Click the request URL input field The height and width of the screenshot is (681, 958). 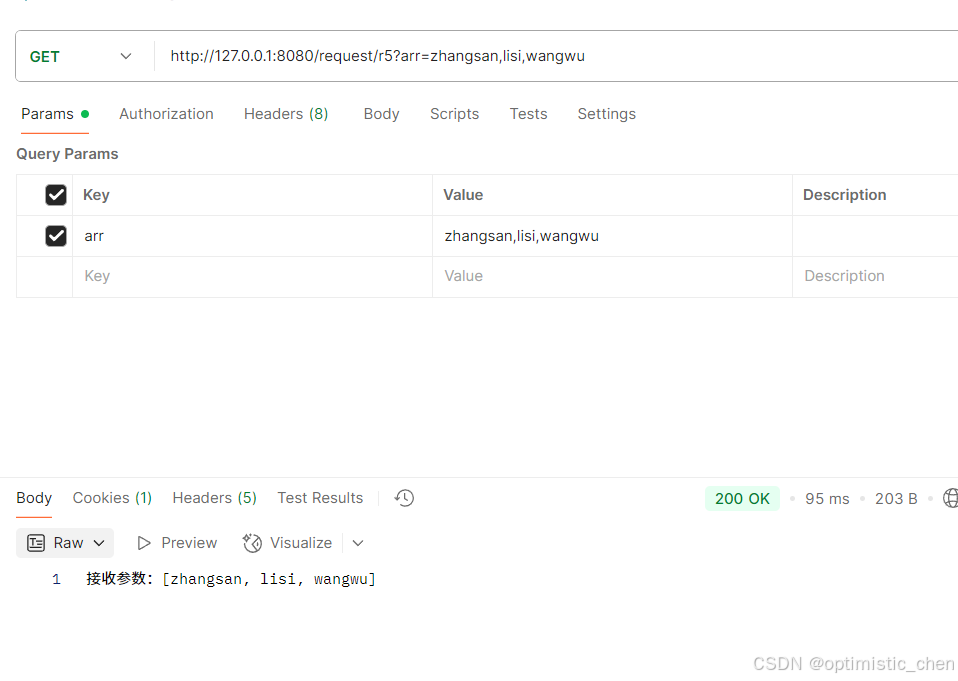pyautogui.click(x=556, y=56)
